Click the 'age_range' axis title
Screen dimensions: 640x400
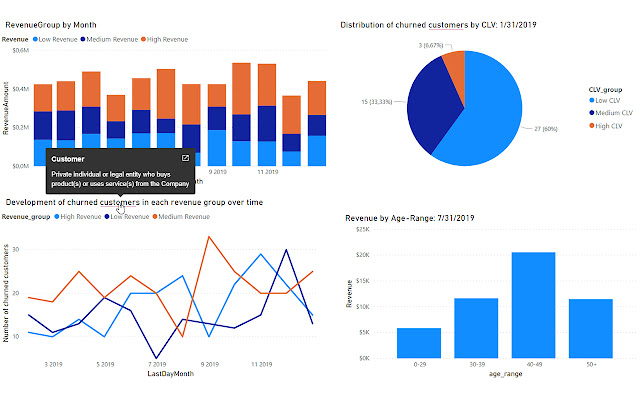(x=505, y=373)
